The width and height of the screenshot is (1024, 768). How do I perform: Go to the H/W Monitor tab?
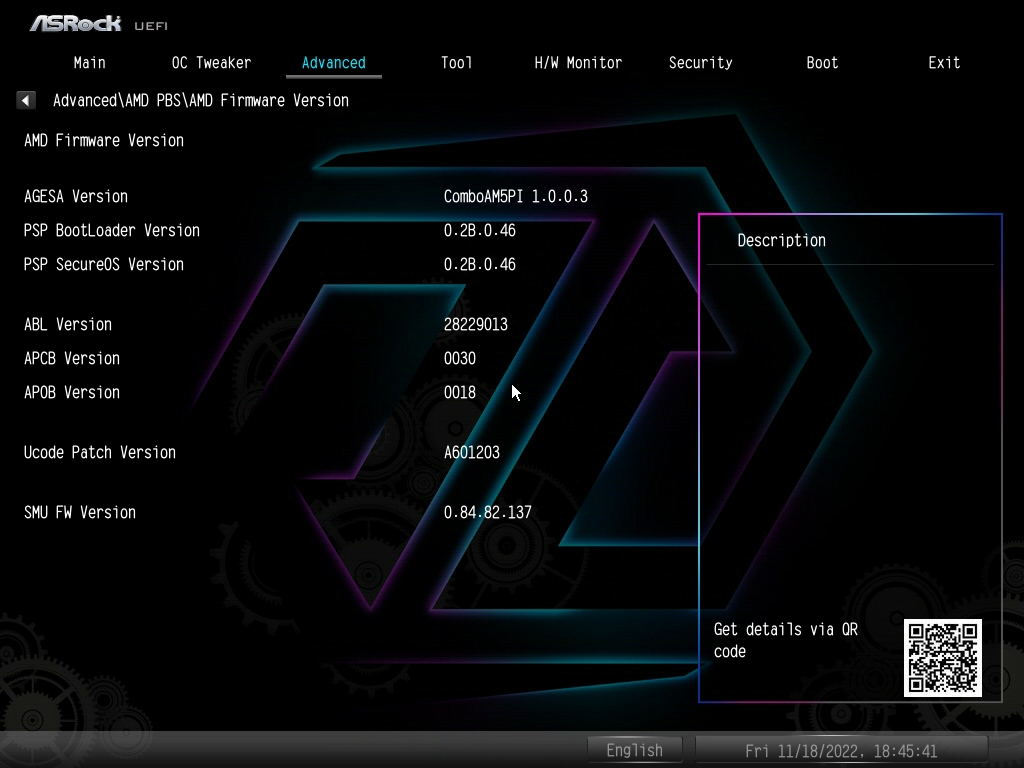coord(578,63)
